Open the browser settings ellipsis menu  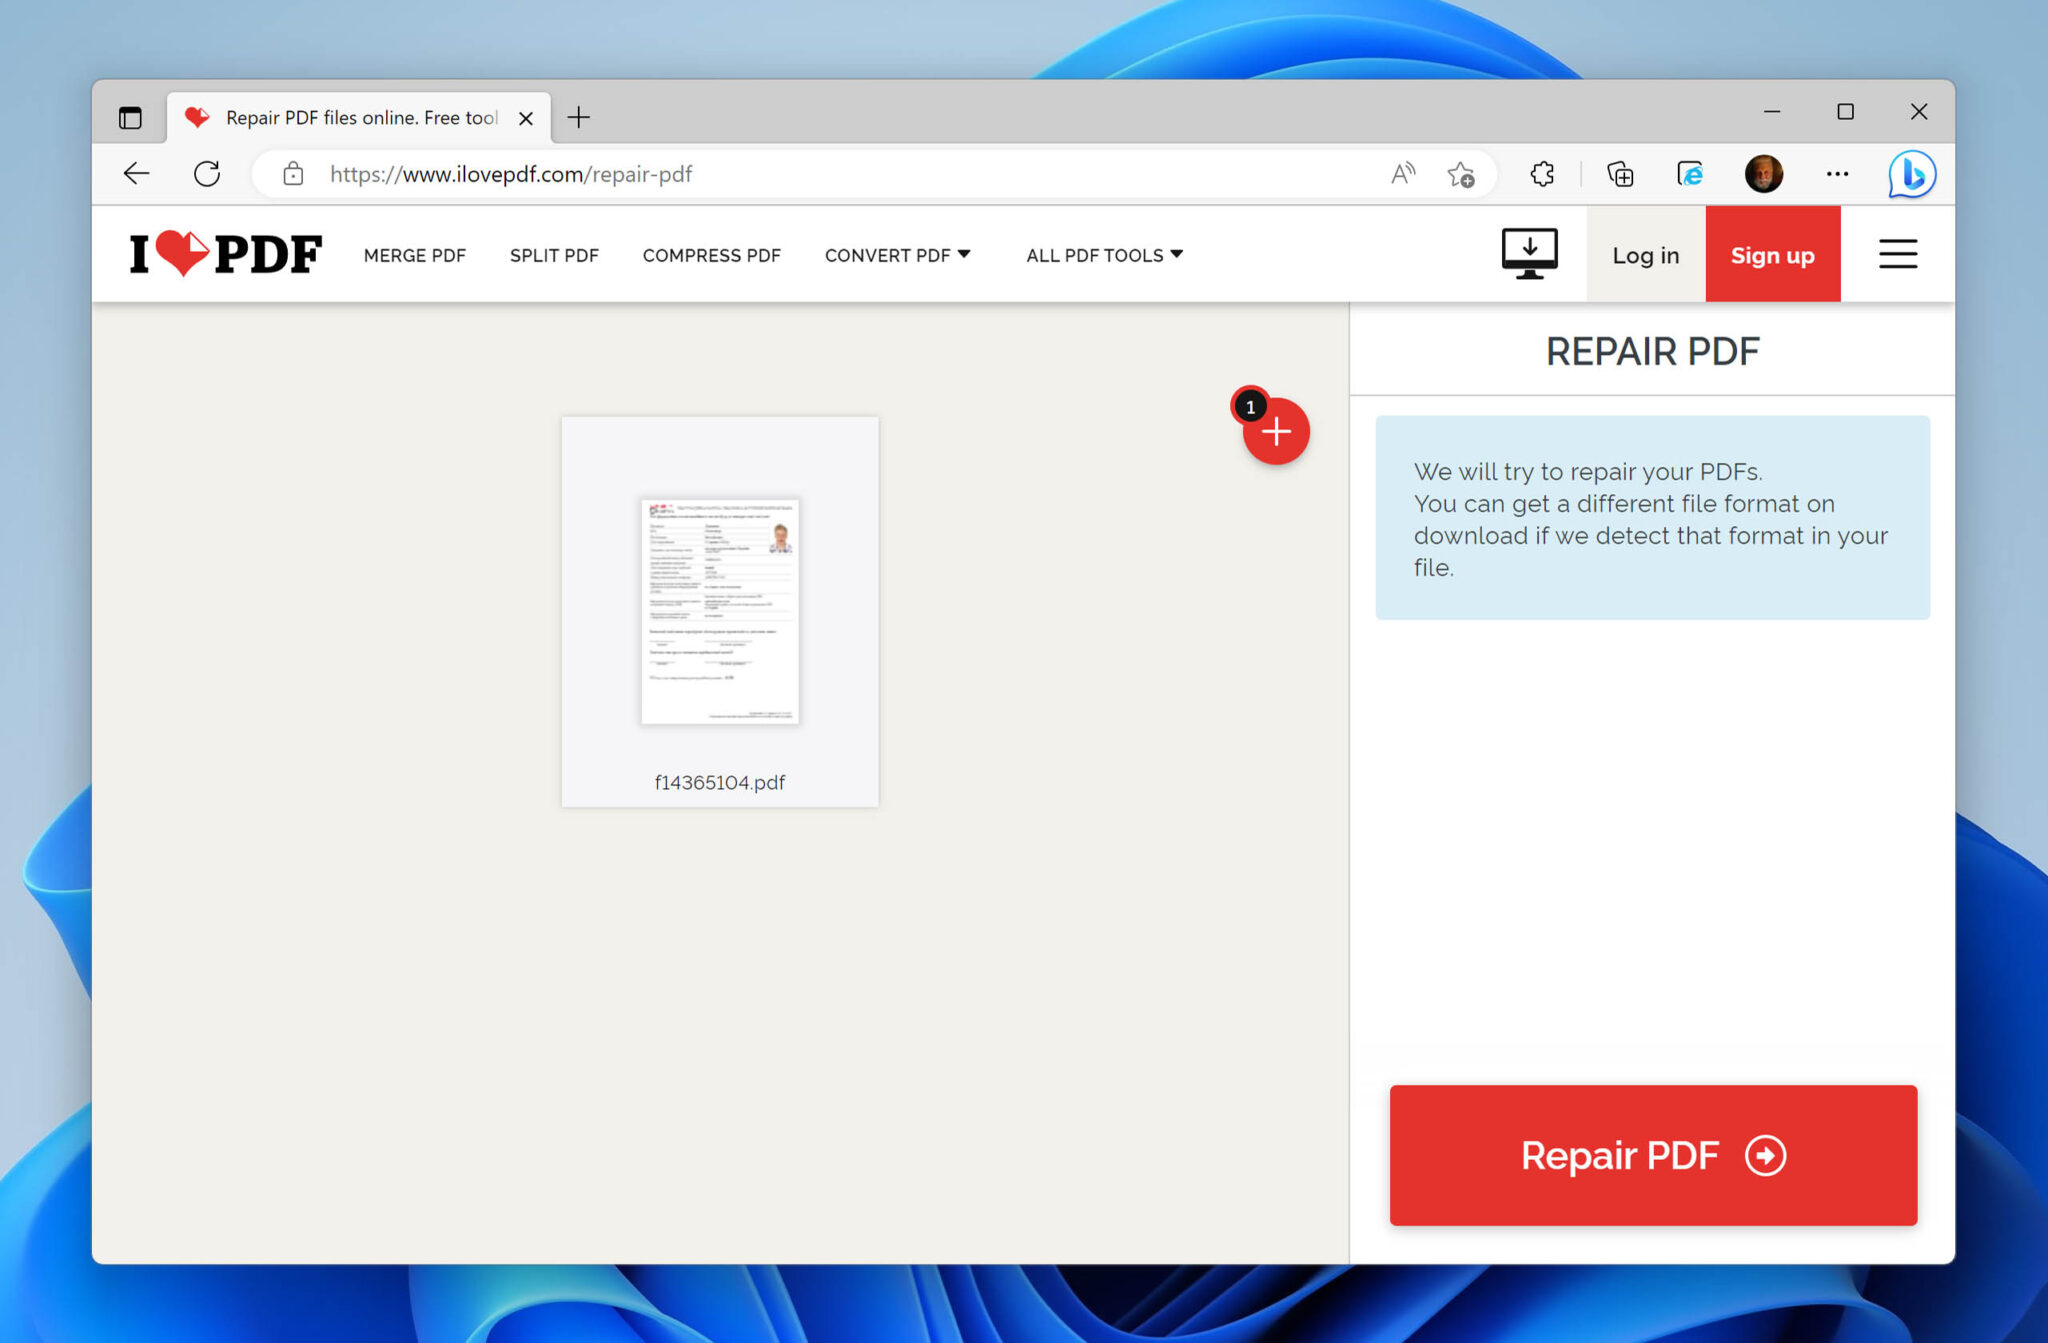(1837, 174)
